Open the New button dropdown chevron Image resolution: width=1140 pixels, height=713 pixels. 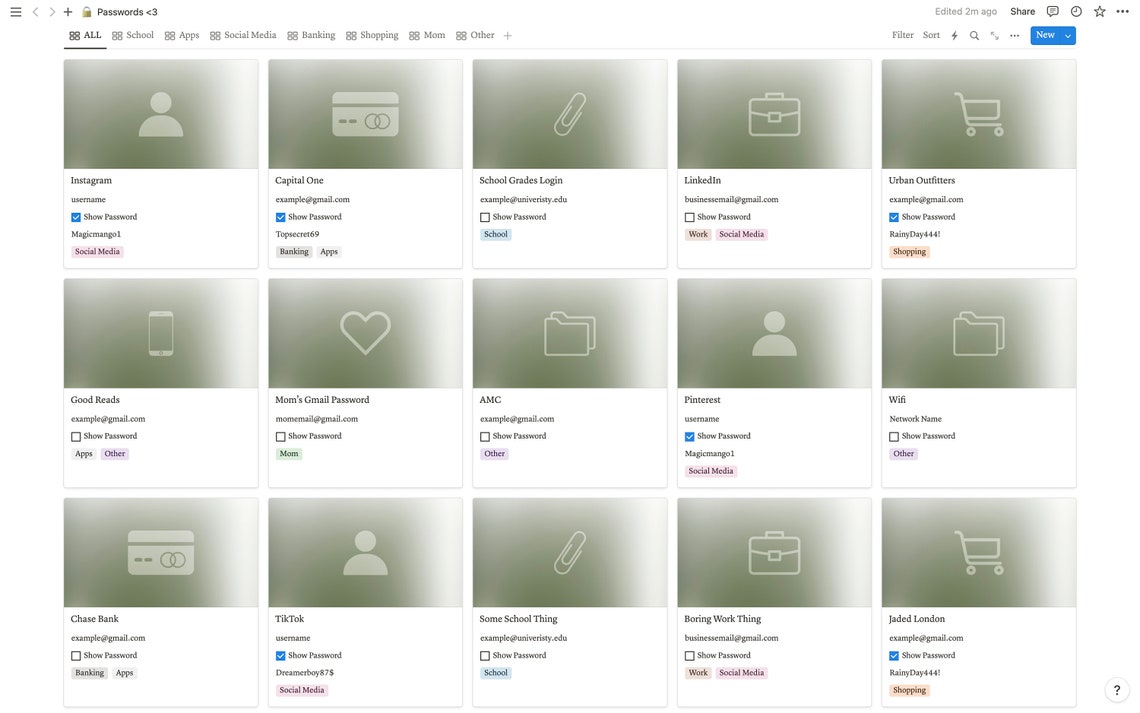tap(1065, 34)
